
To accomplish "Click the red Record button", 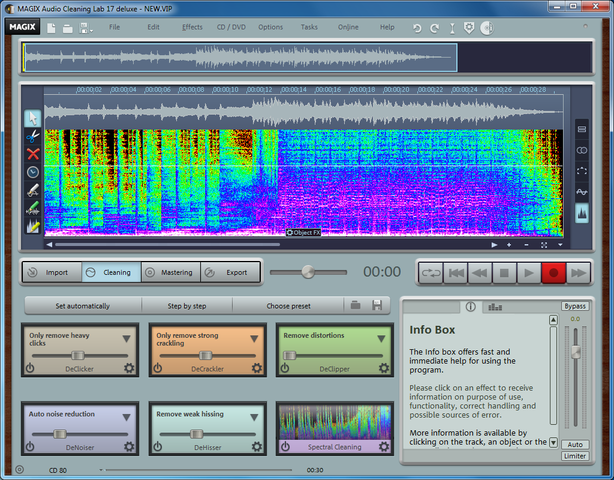I will (553, 272).
